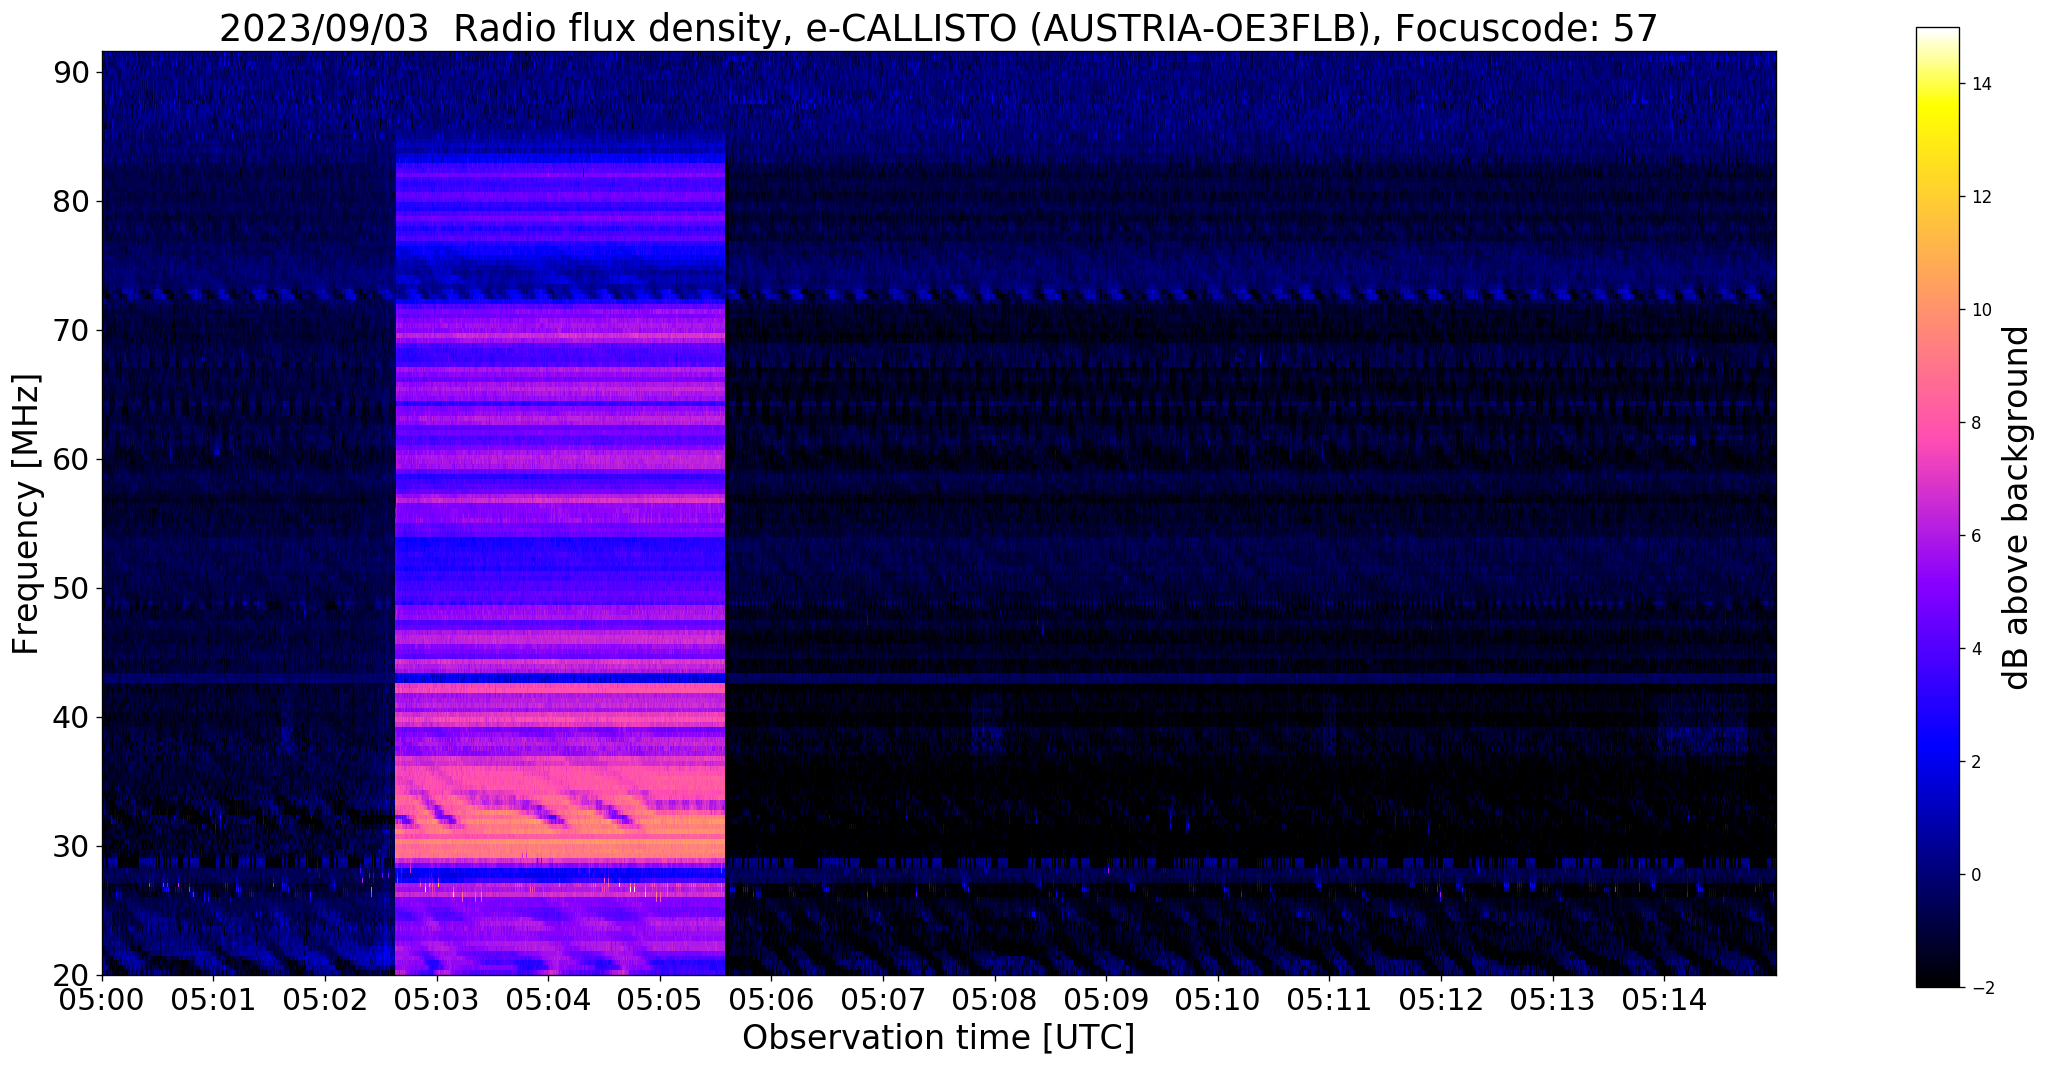Select the 05:01 time tick label
2047x1067 pixels.
(x=213, y=999)
